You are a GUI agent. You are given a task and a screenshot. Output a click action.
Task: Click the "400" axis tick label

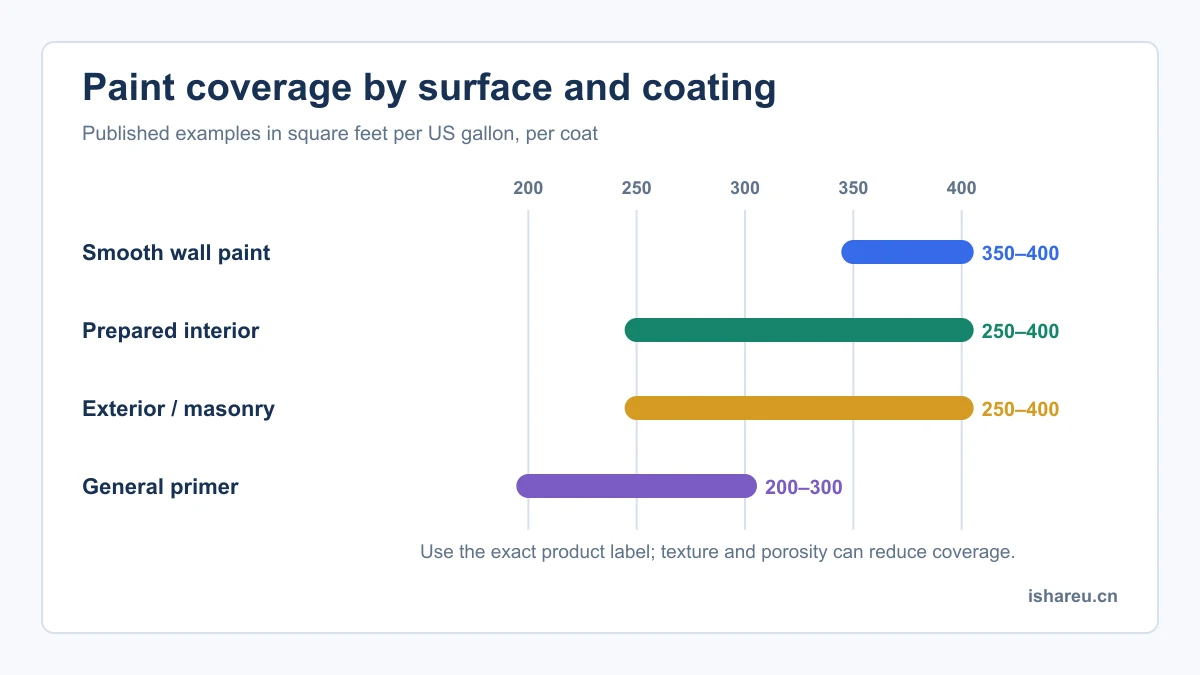(x=961, y=188)
